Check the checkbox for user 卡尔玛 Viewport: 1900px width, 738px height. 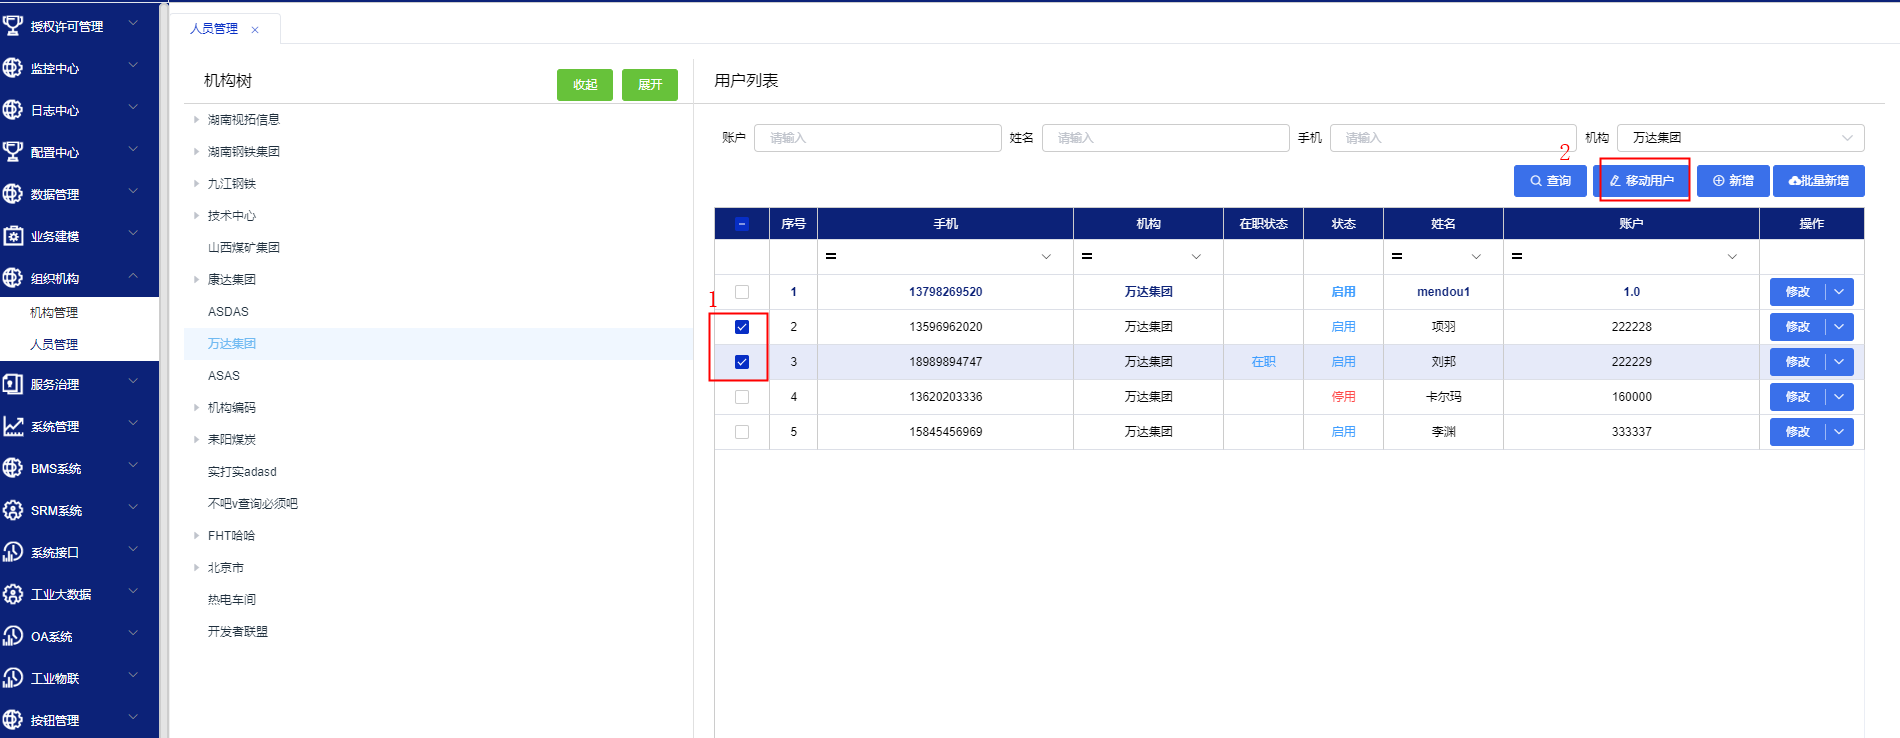(742, 397)
